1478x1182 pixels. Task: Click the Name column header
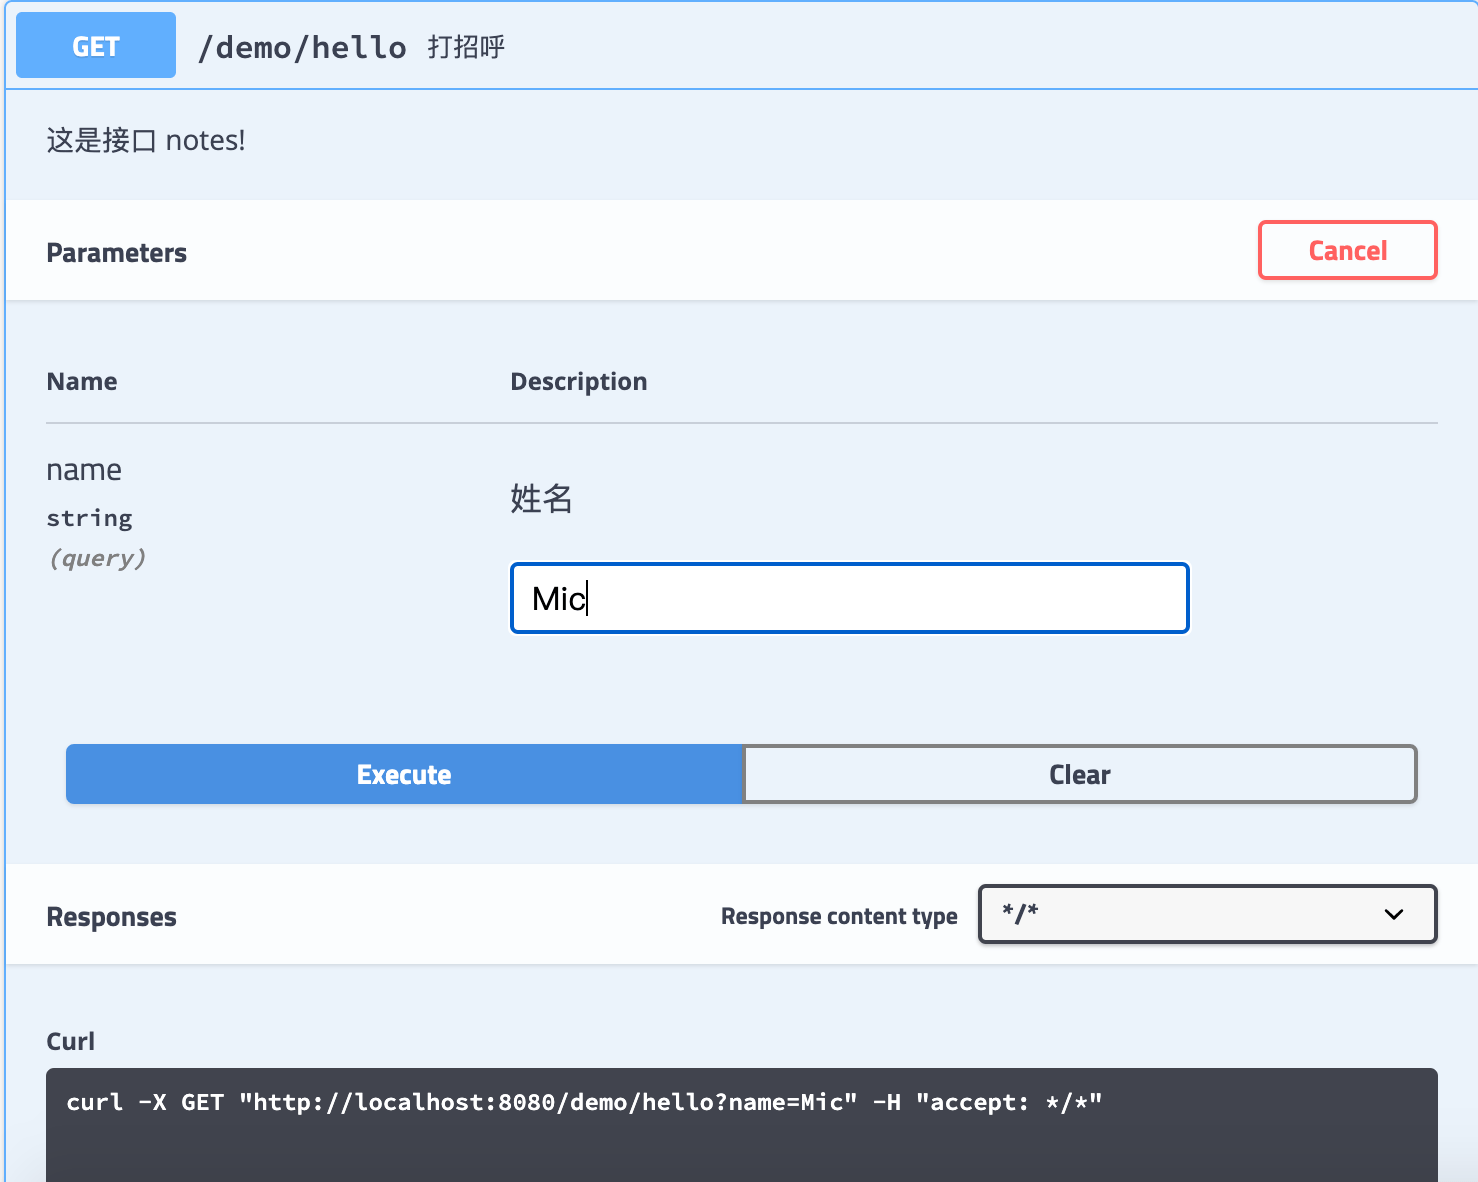coord(82,381)
